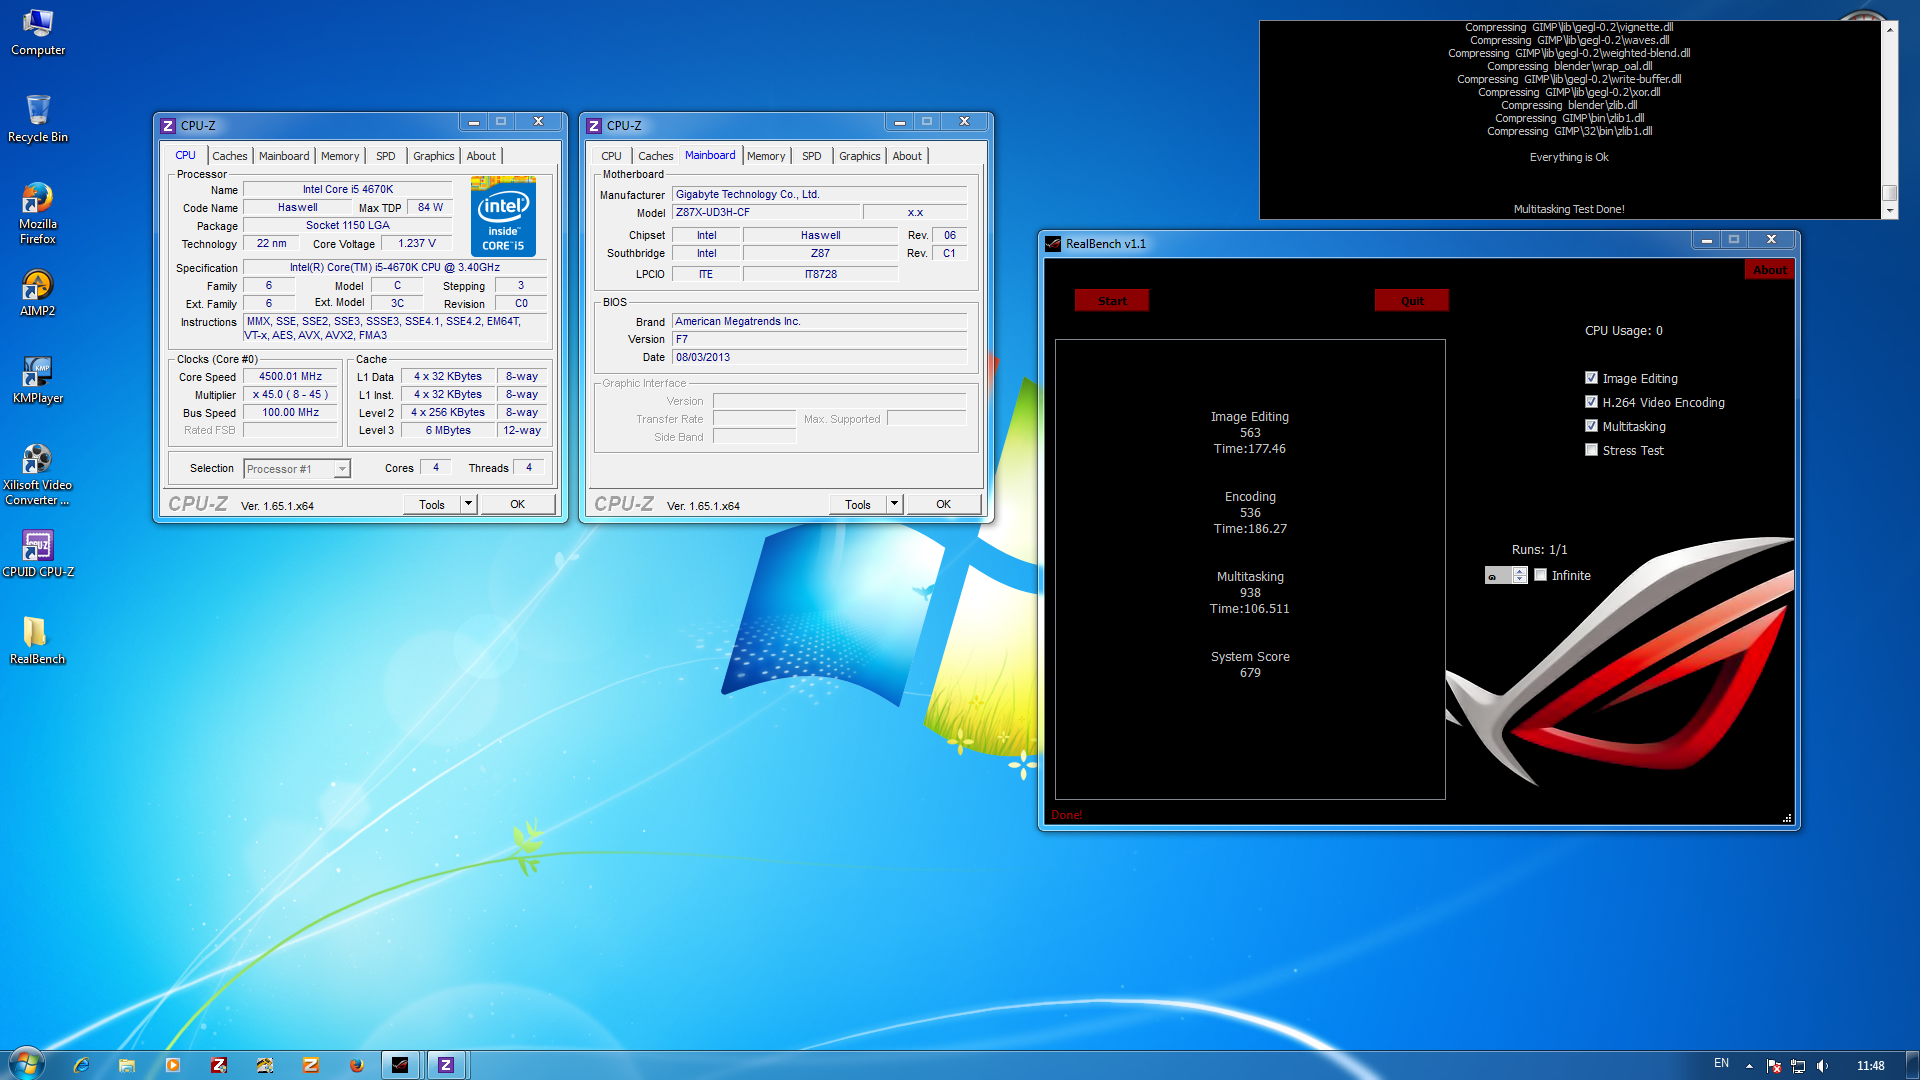This screenshot has height=1080, width=1920.
Task: Click the RealBench ROG taskbar button
Action: [400, 1065]
